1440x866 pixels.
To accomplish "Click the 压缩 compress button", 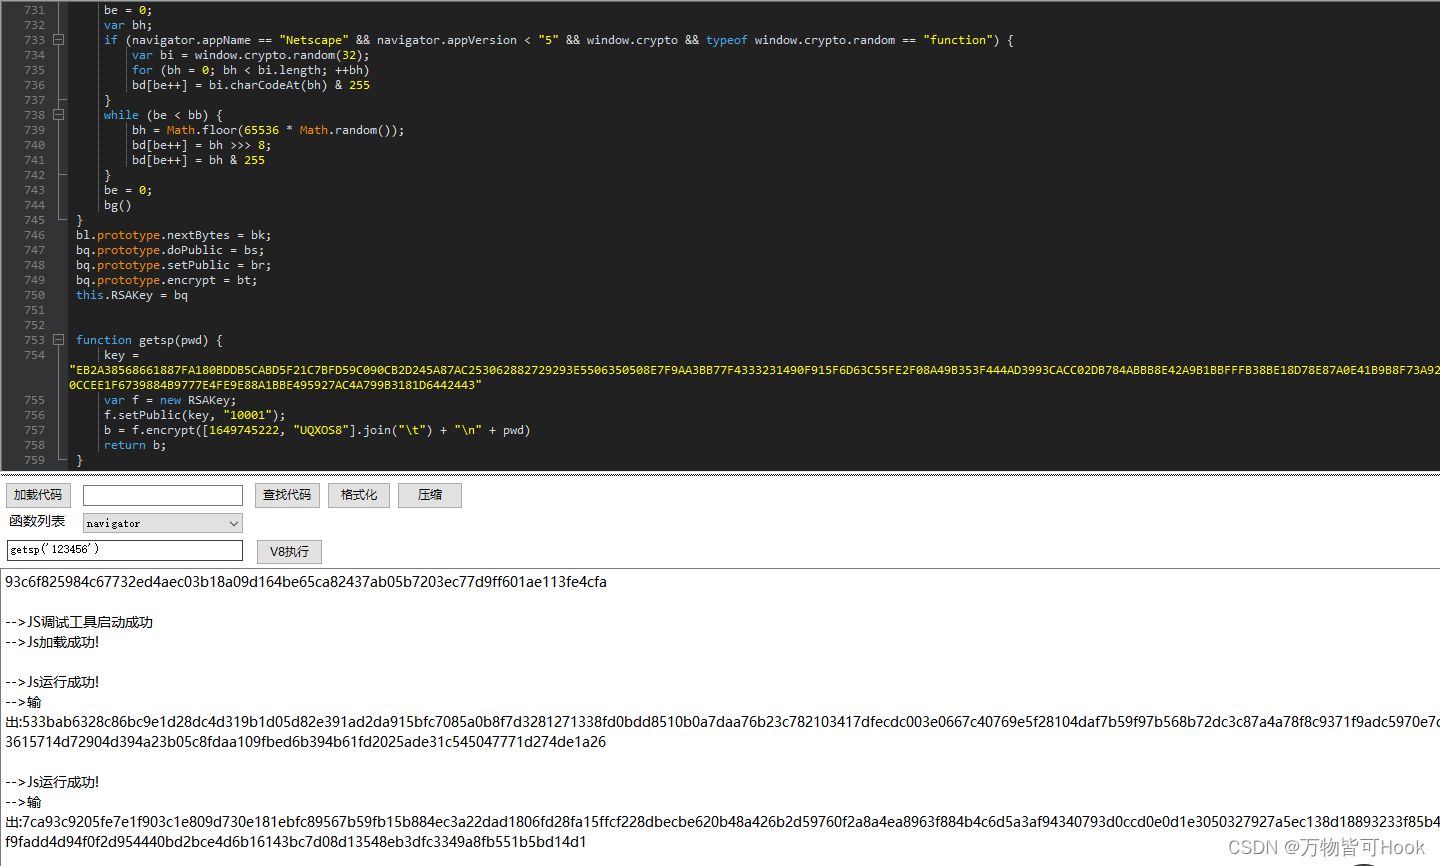I will [x=430, y=495].
